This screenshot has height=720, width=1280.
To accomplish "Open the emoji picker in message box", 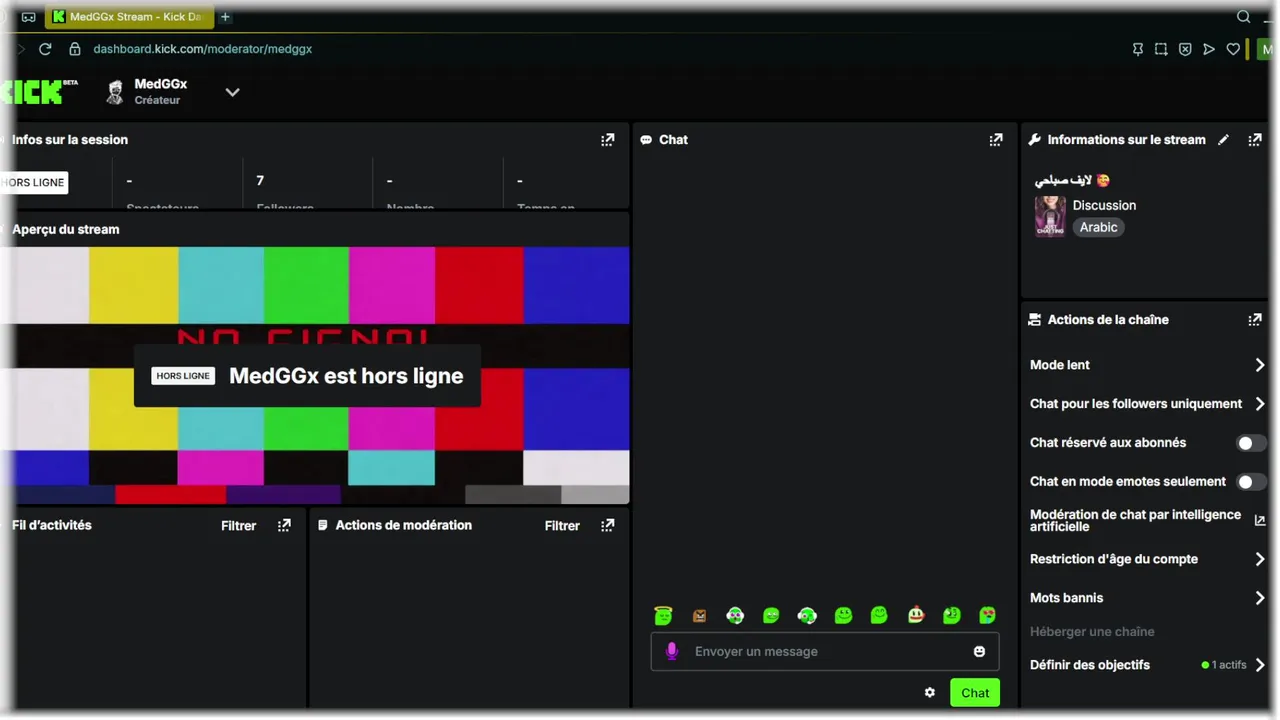I will tap(979, 651).
